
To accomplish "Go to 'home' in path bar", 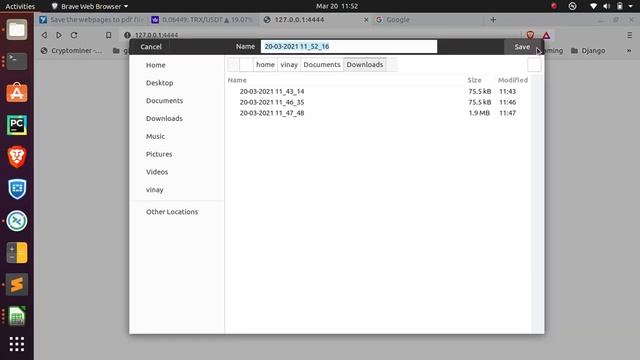I will (x=265, y=64).
